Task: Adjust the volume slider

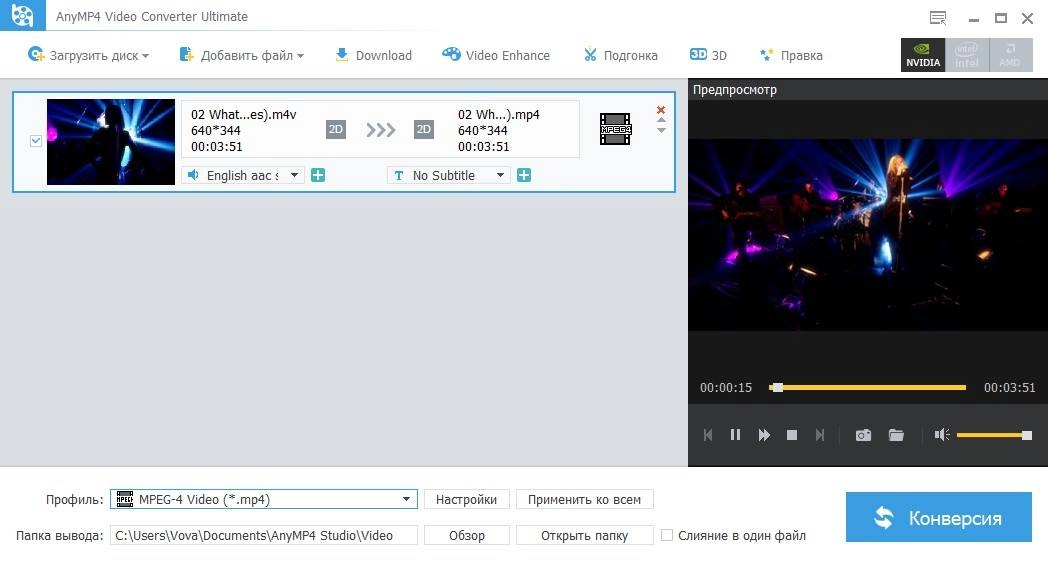Action: [x=994, y=436]
